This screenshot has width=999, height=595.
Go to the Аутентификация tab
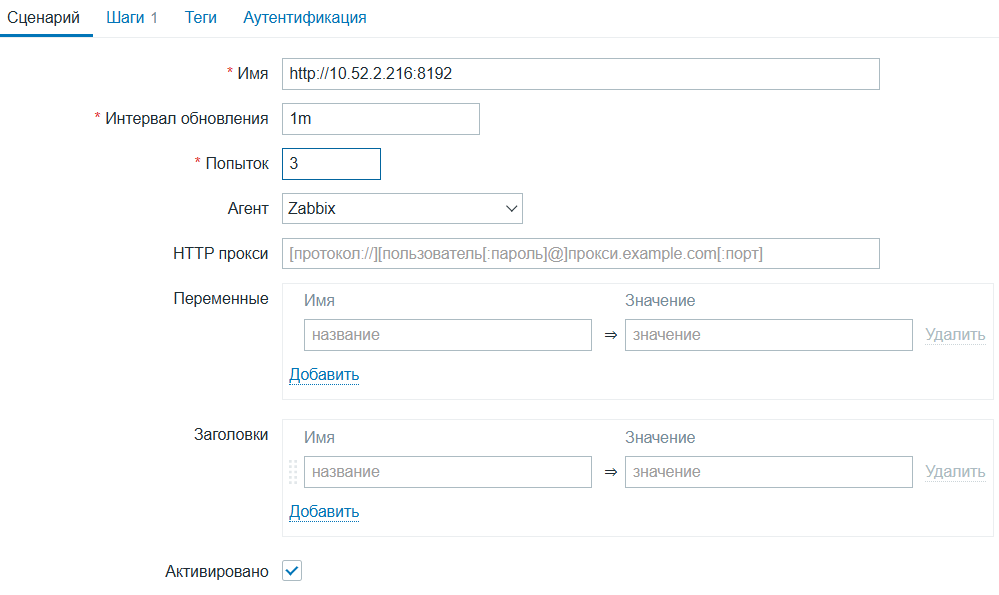(304, 18)
